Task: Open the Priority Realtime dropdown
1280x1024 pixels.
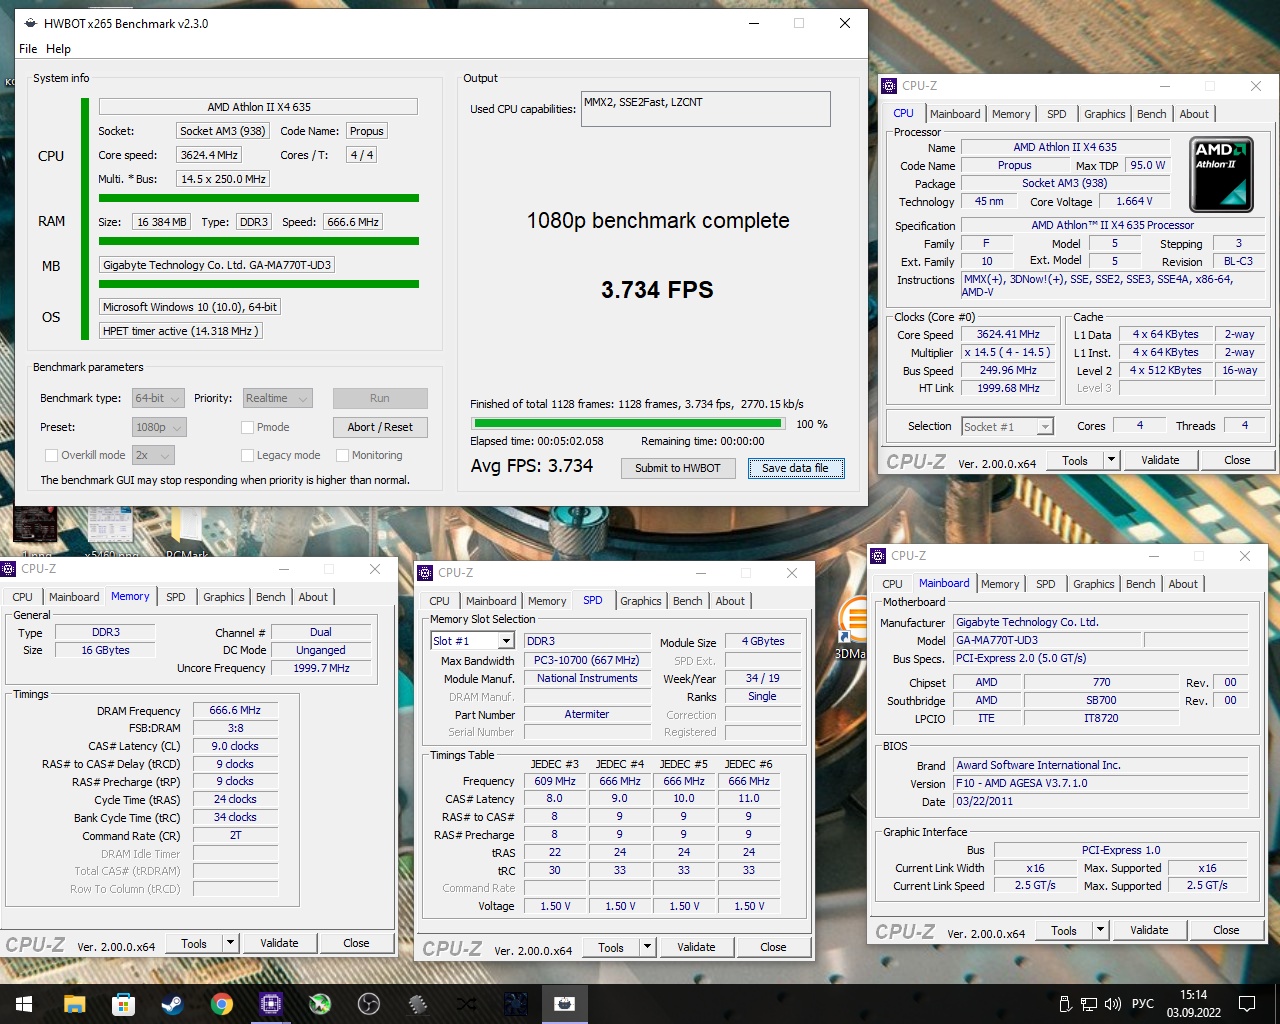Action: pyautogui.click(x=278, y=398)
